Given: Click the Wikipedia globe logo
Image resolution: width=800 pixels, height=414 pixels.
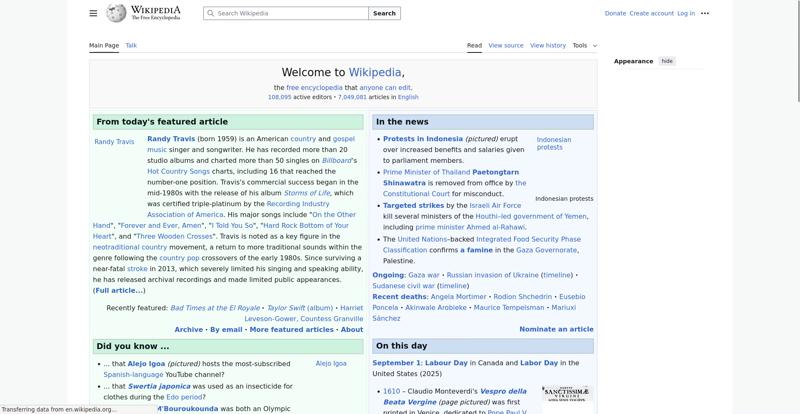Looking at the screenshot, I should point(116,13).
